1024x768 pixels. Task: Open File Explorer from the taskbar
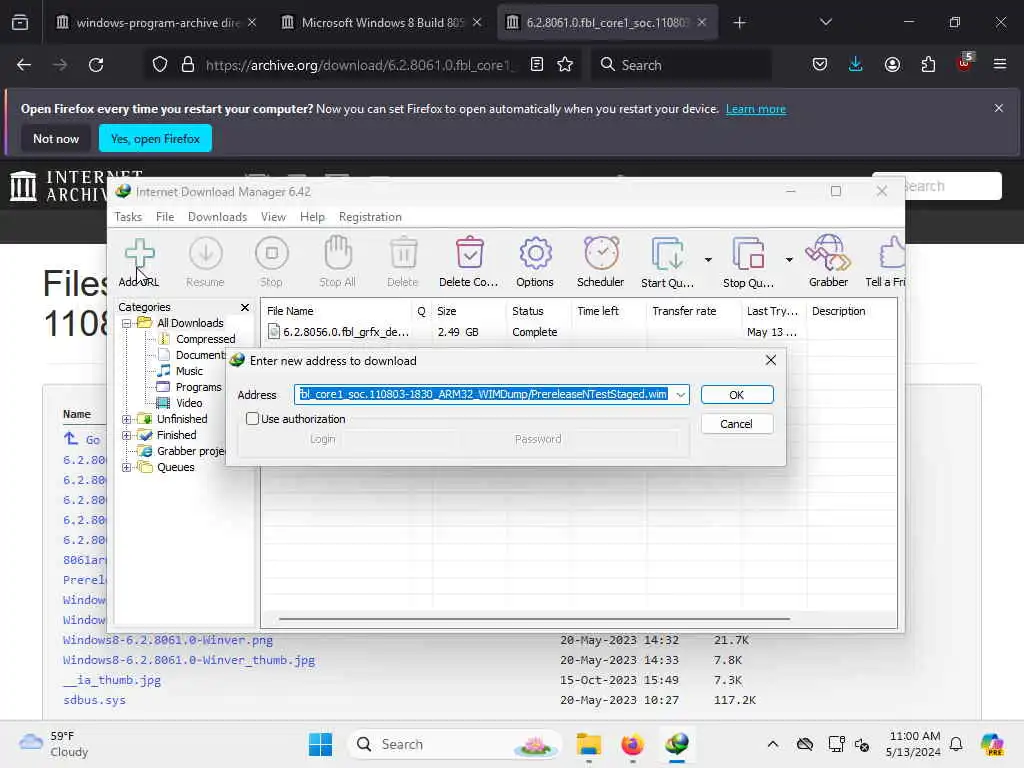(x=588, y=744)
